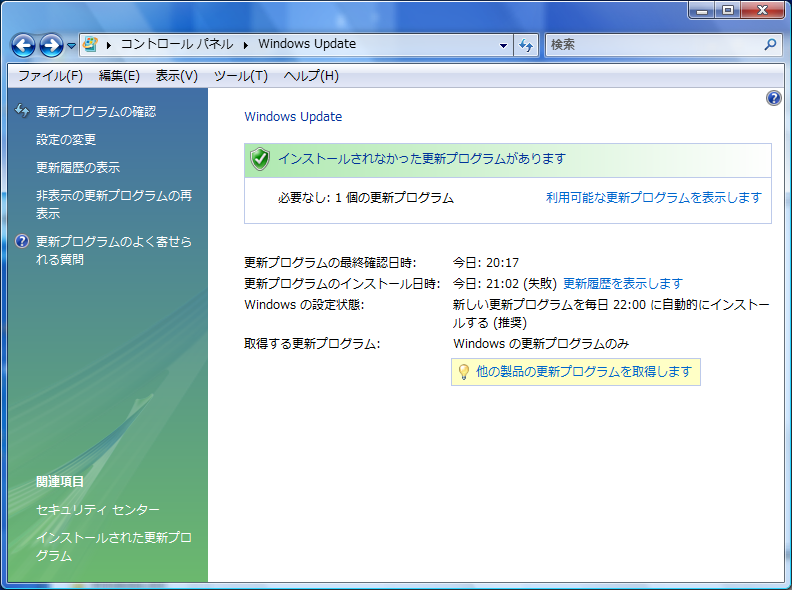This screenshot has height=590, width=792.
Task: Click the refresh button beside address bar
Action: tap(526, 45)
